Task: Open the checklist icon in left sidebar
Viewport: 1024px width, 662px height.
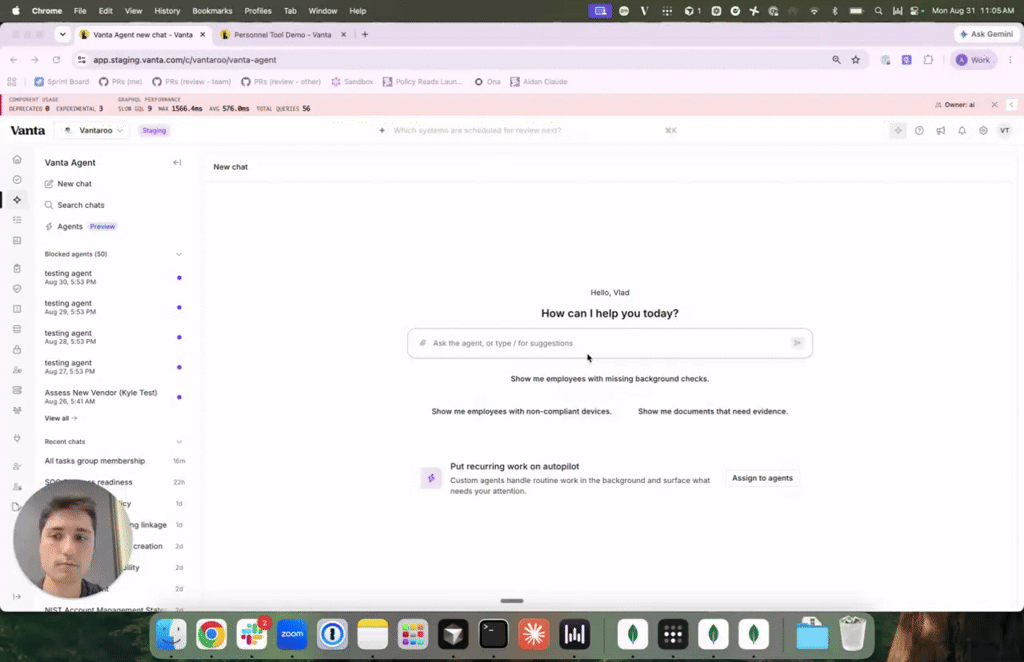Action: [x=17, y=220]
